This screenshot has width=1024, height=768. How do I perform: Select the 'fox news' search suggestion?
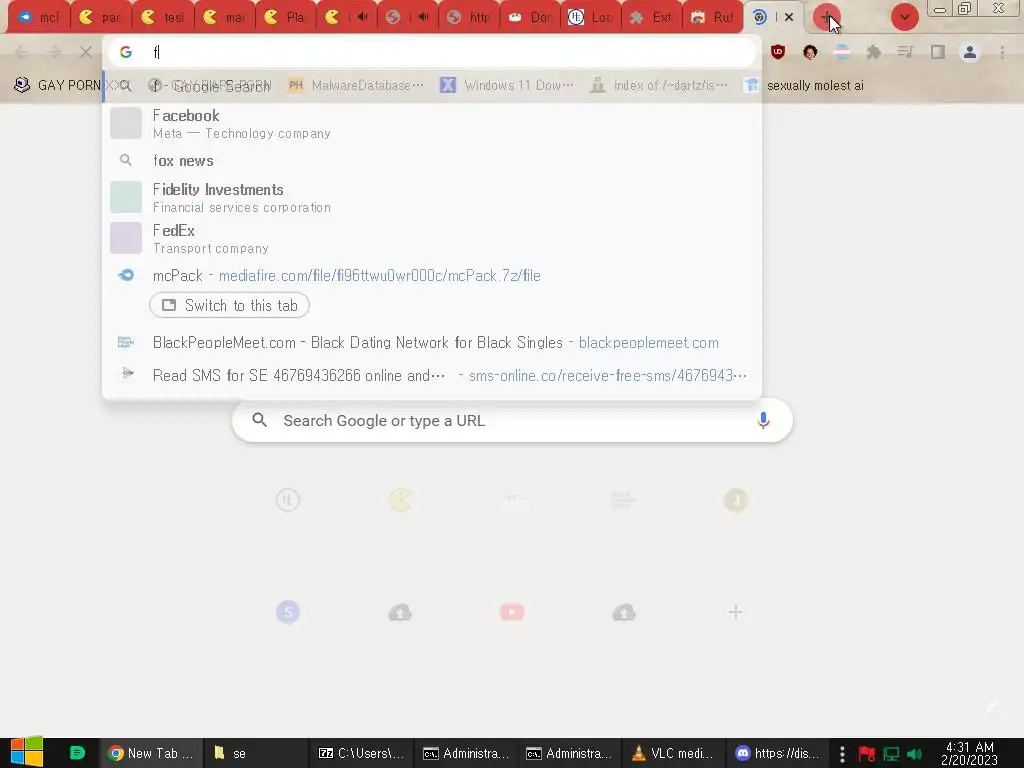click(x=432, y=161)
